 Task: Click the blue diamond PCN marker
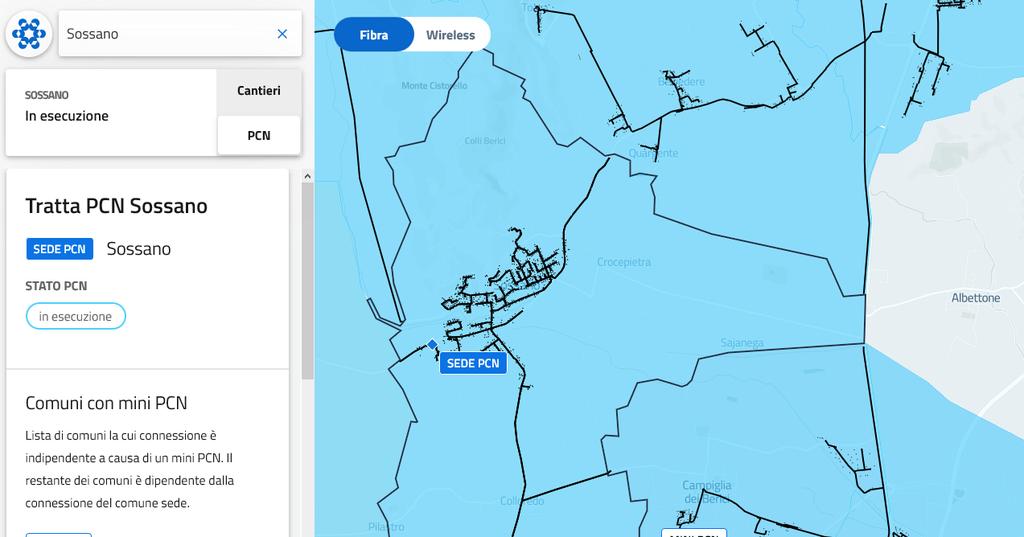(x=432, y=345)
